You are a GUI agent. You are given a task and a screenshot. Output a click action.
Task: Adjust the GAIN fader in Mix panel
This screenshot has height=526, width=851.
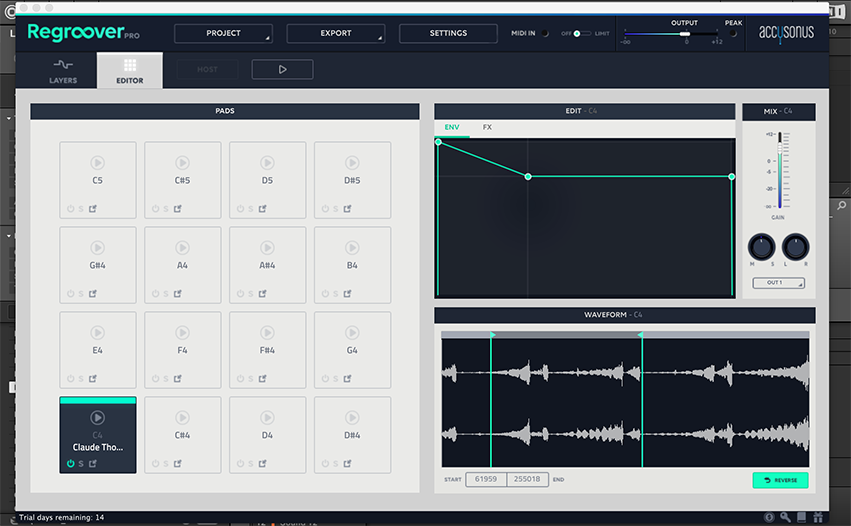click(x=780, y=148)
